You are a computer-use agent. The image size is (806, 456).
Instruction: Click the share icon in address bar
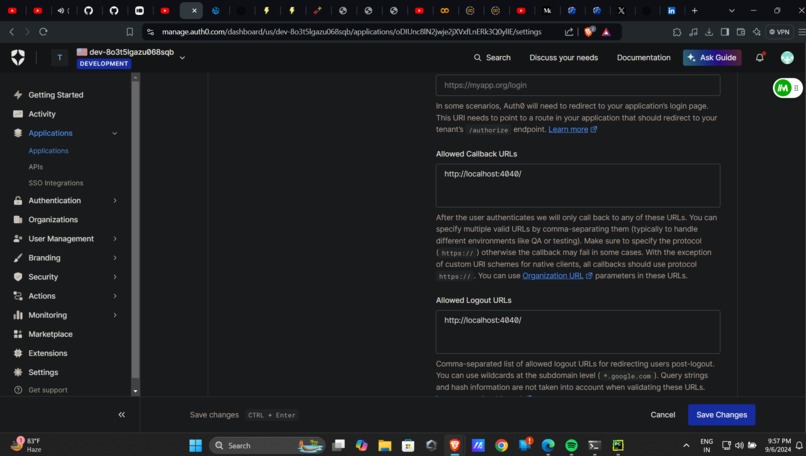point(569,32)
